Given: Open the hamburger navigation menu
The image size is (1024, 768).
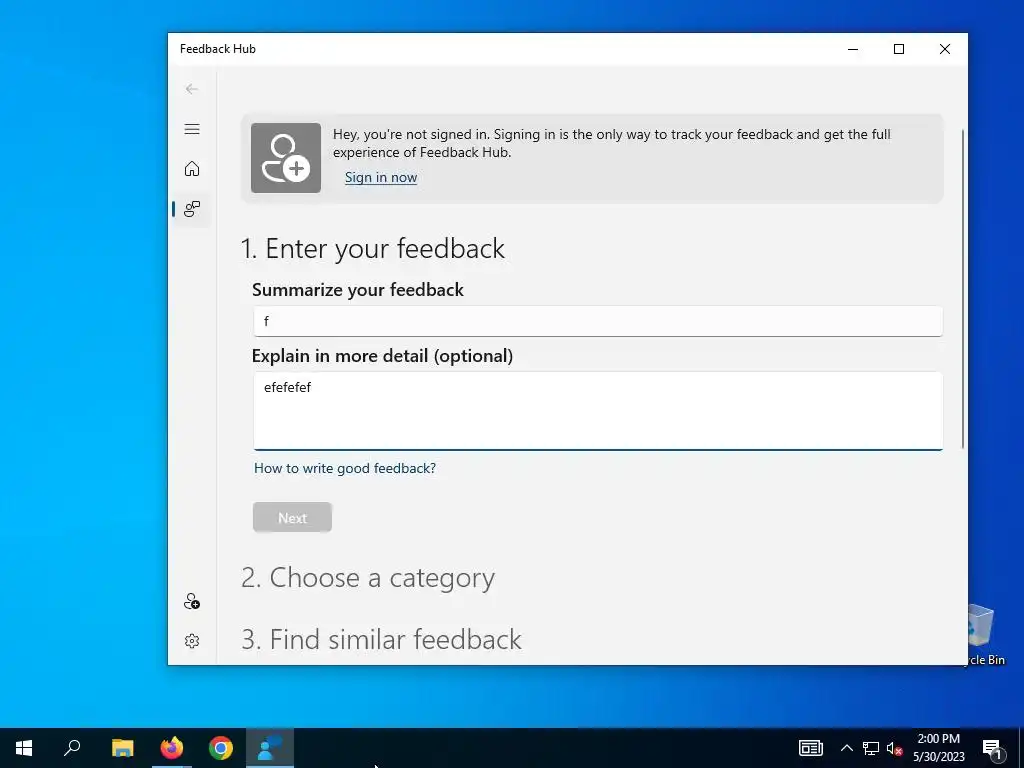Looking at the screenshot, I should [191, 129].
